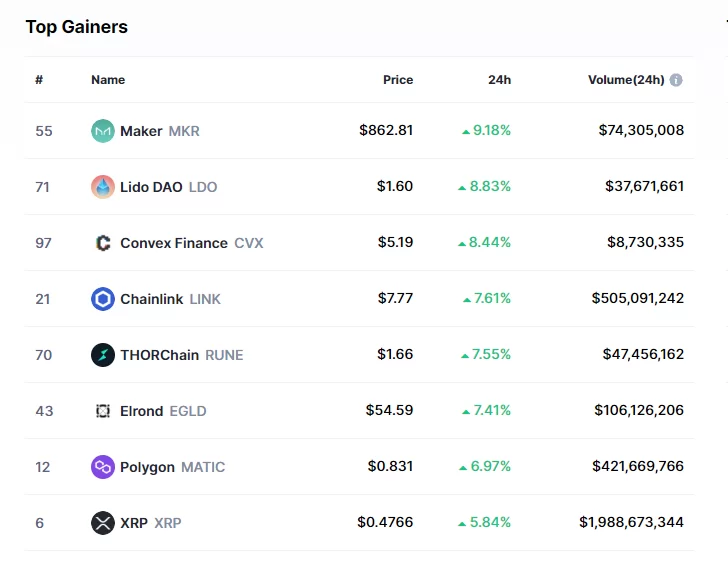The image size is (728, 562).
Task: Sort by the Name column header
Action: [x=108, y=80]
